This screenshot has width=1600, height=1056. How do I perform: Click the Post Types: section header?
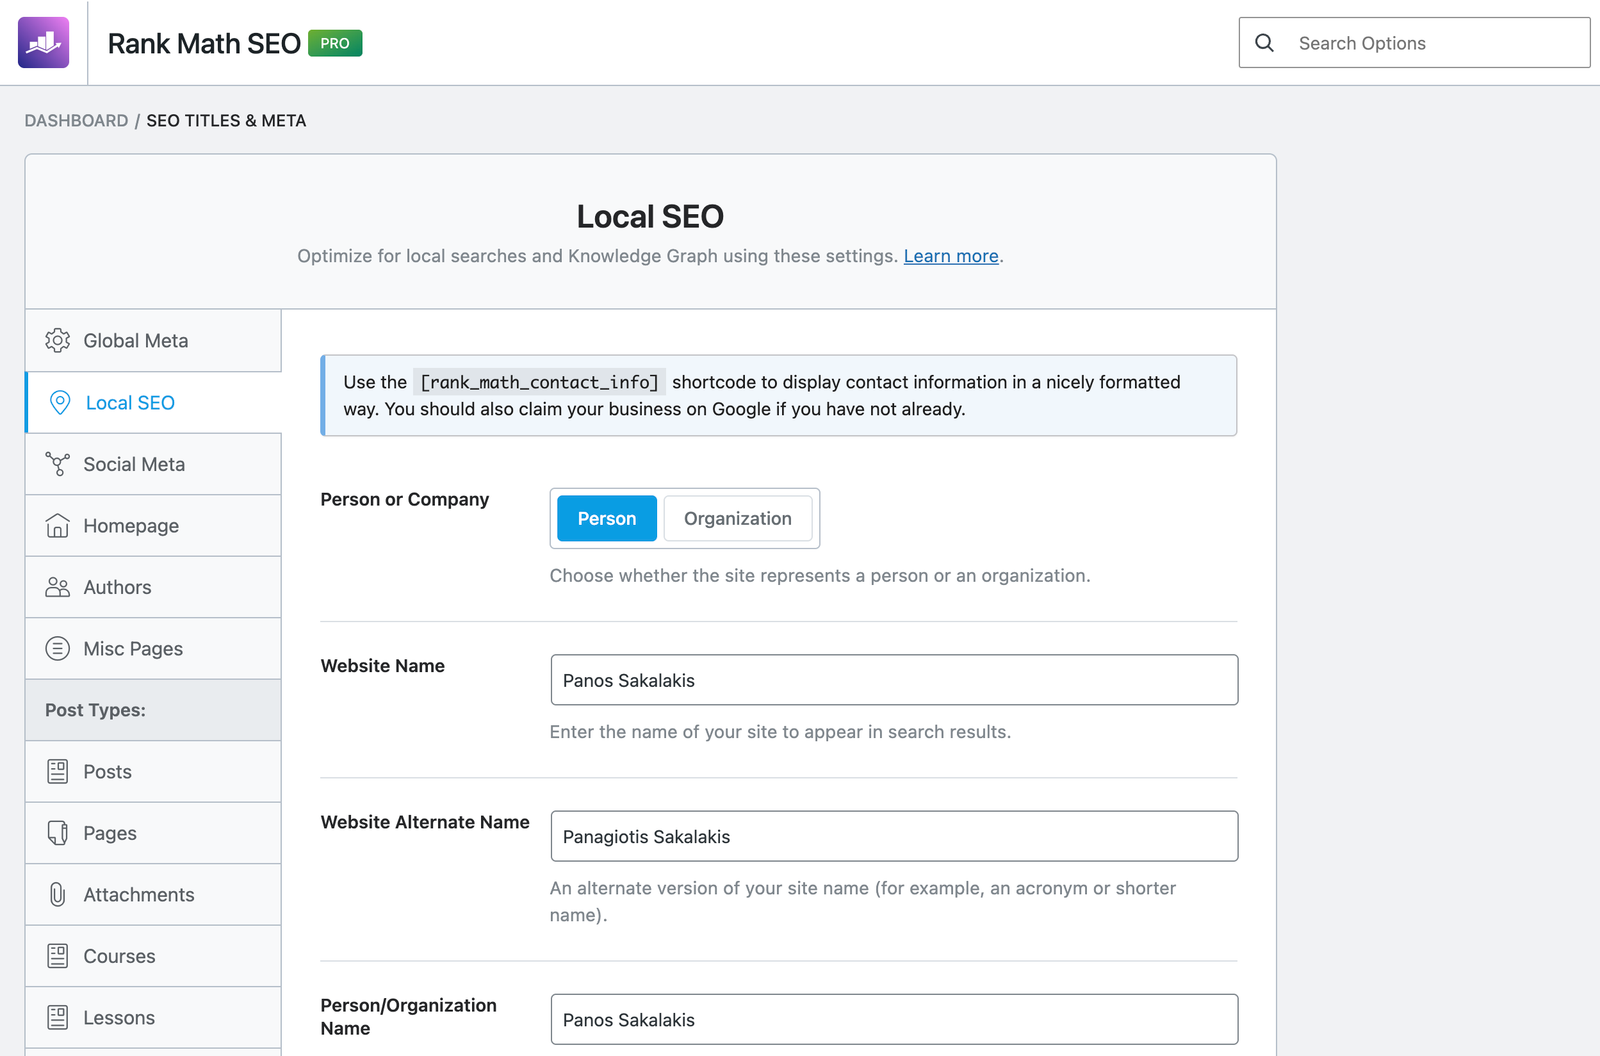click(x=153, y=710)
